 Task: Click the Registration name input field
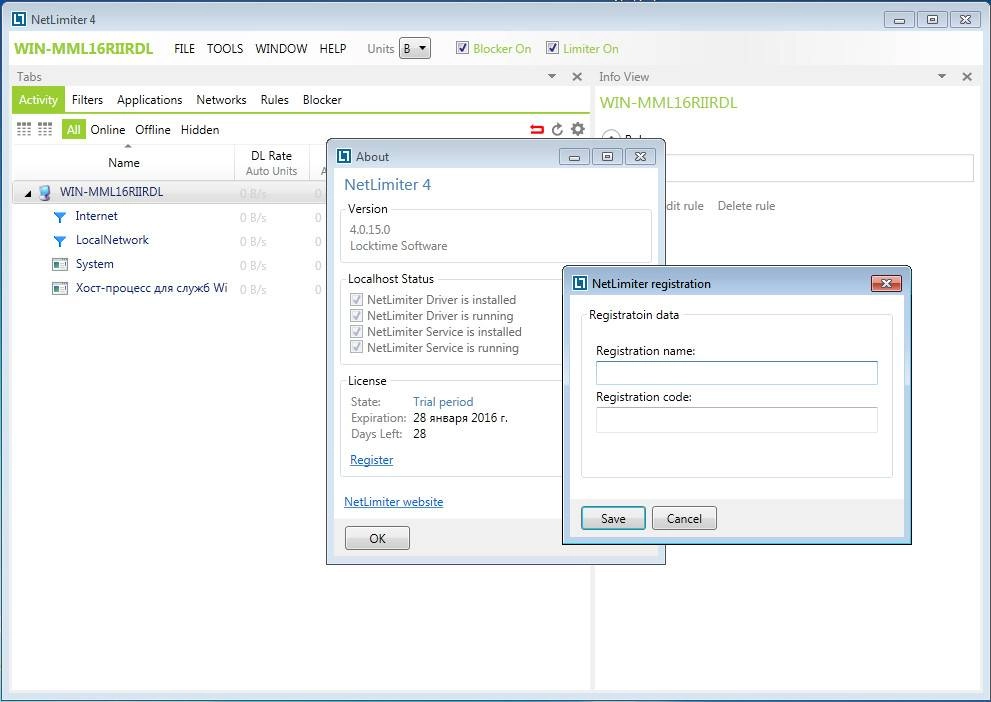(736, 373)
